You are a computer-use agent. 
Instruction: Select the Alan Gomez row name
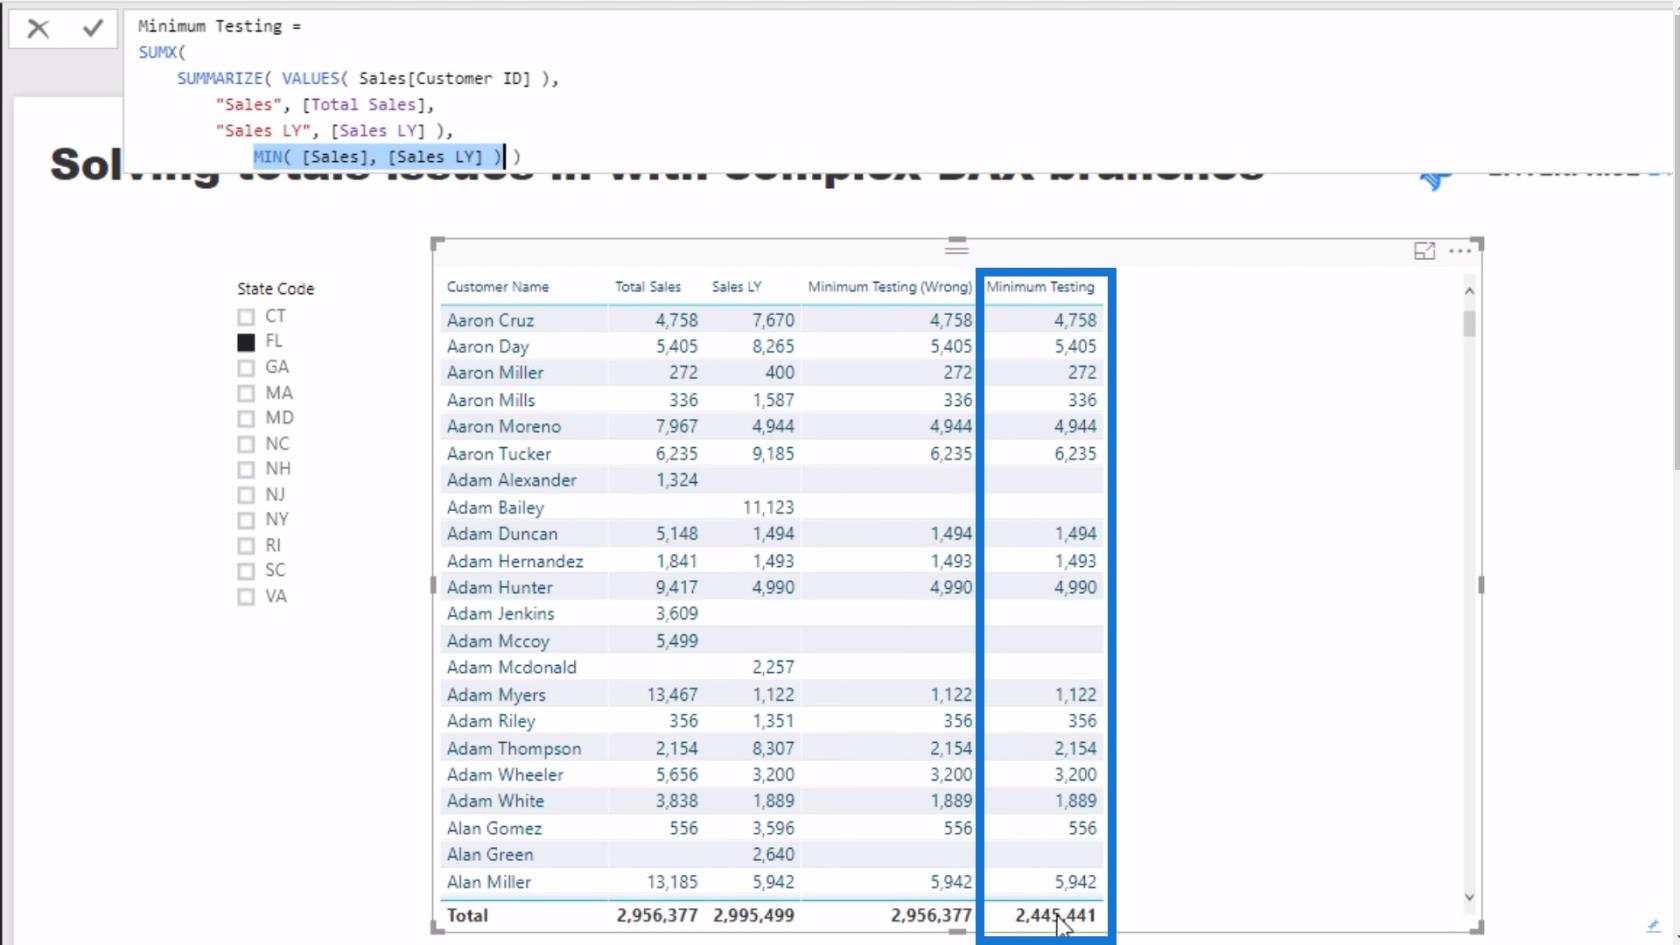tap(494, 828)
